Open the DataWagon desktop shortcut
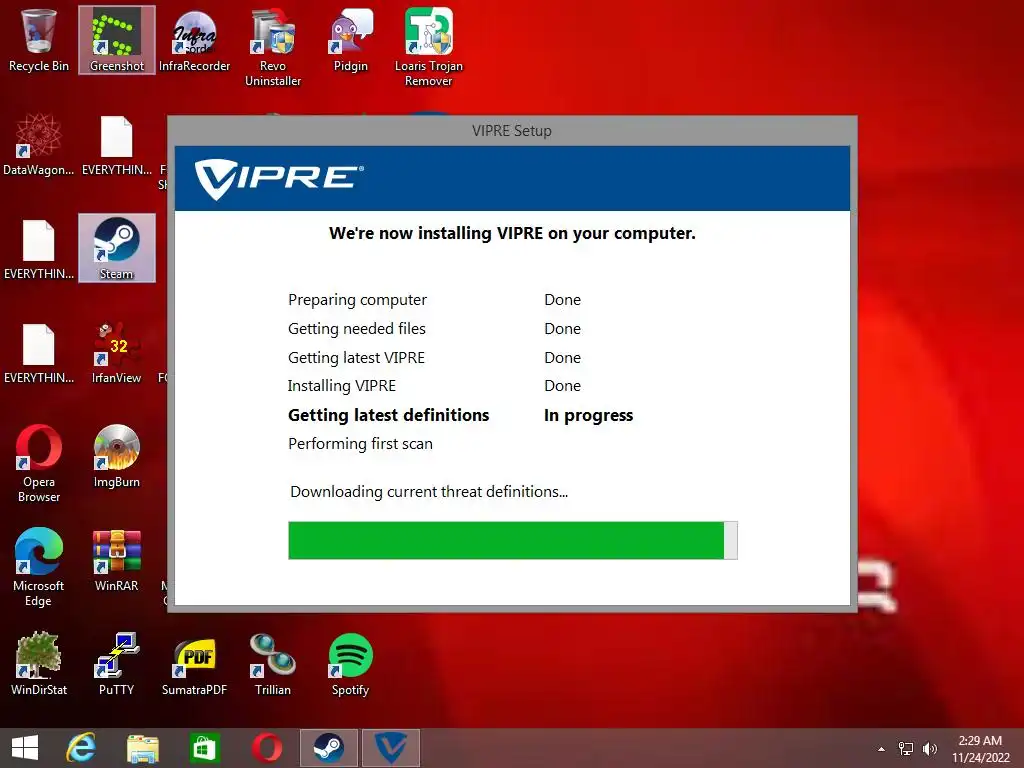 point(39,145)
